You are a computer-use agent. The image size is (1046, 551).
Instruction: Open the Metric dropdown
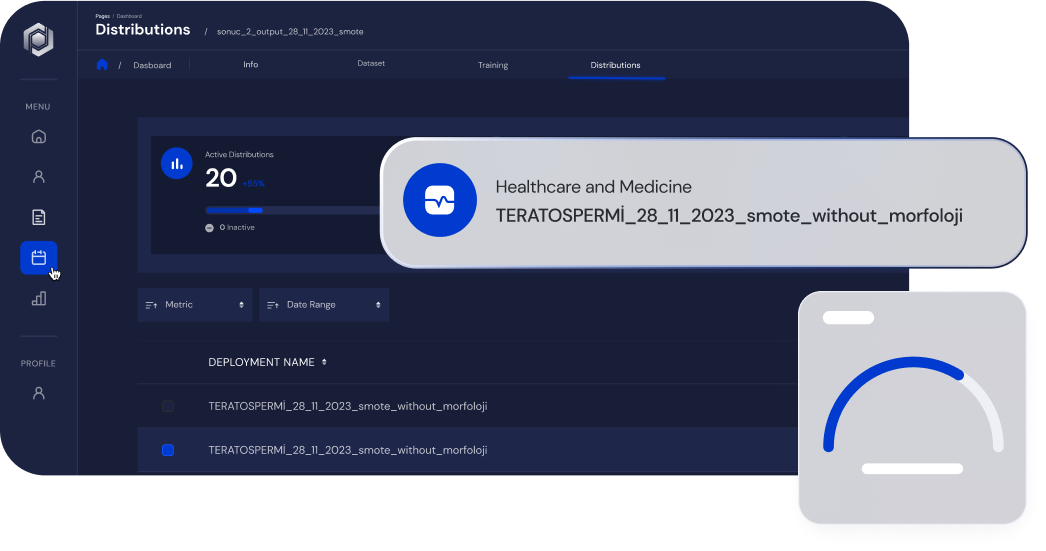coord(195,305)
